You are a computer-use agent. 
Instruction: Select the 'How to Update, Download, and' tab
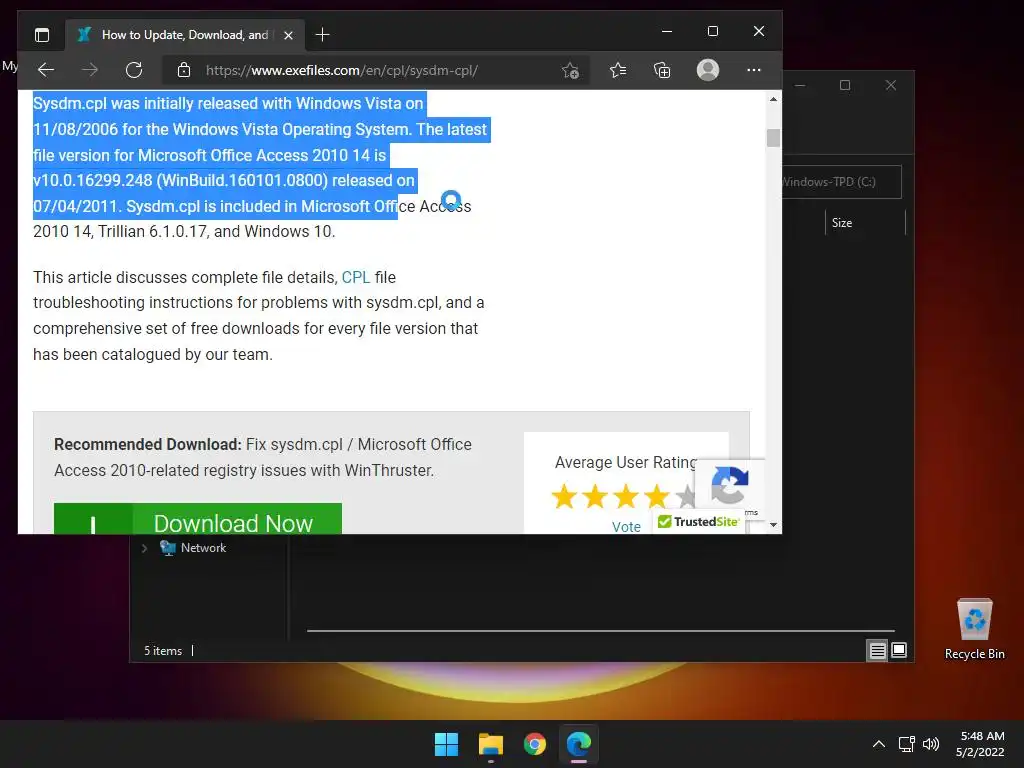[x=185, y=35]
